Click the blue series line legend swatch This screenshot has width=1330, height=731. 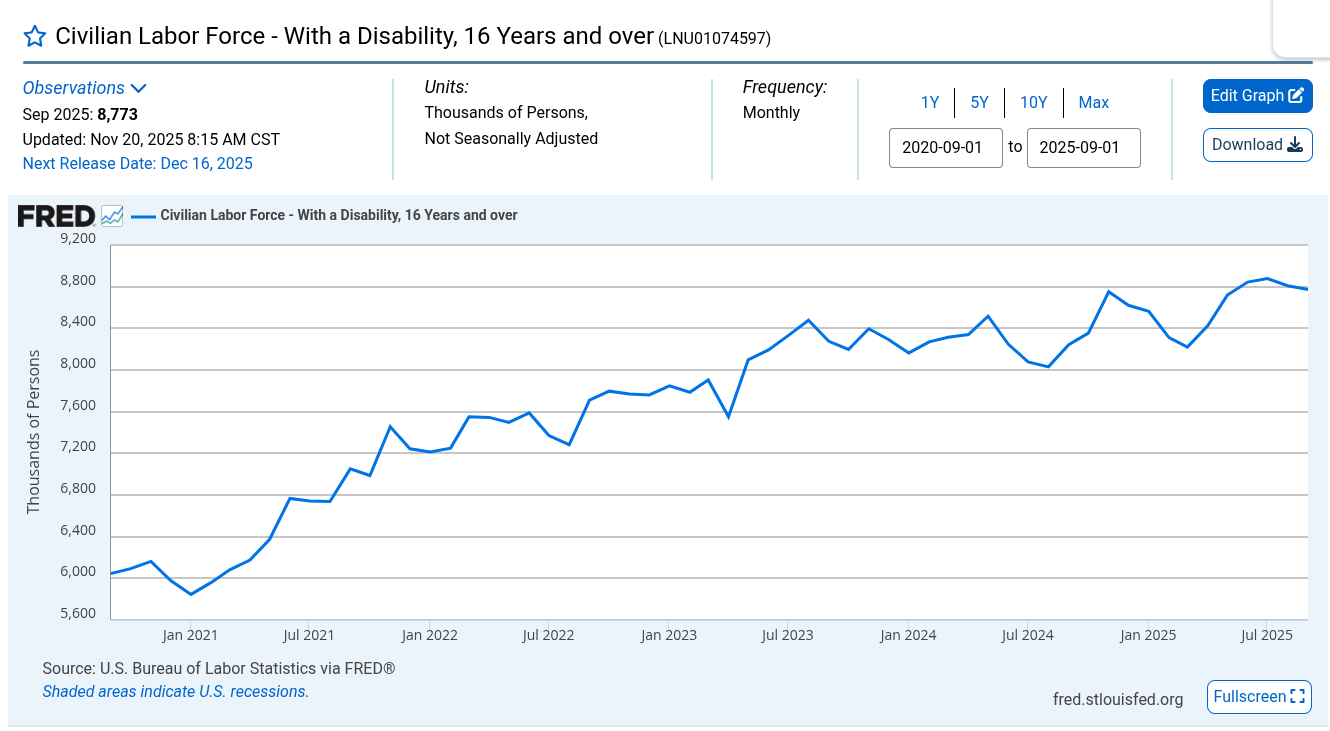pos(143,215)
